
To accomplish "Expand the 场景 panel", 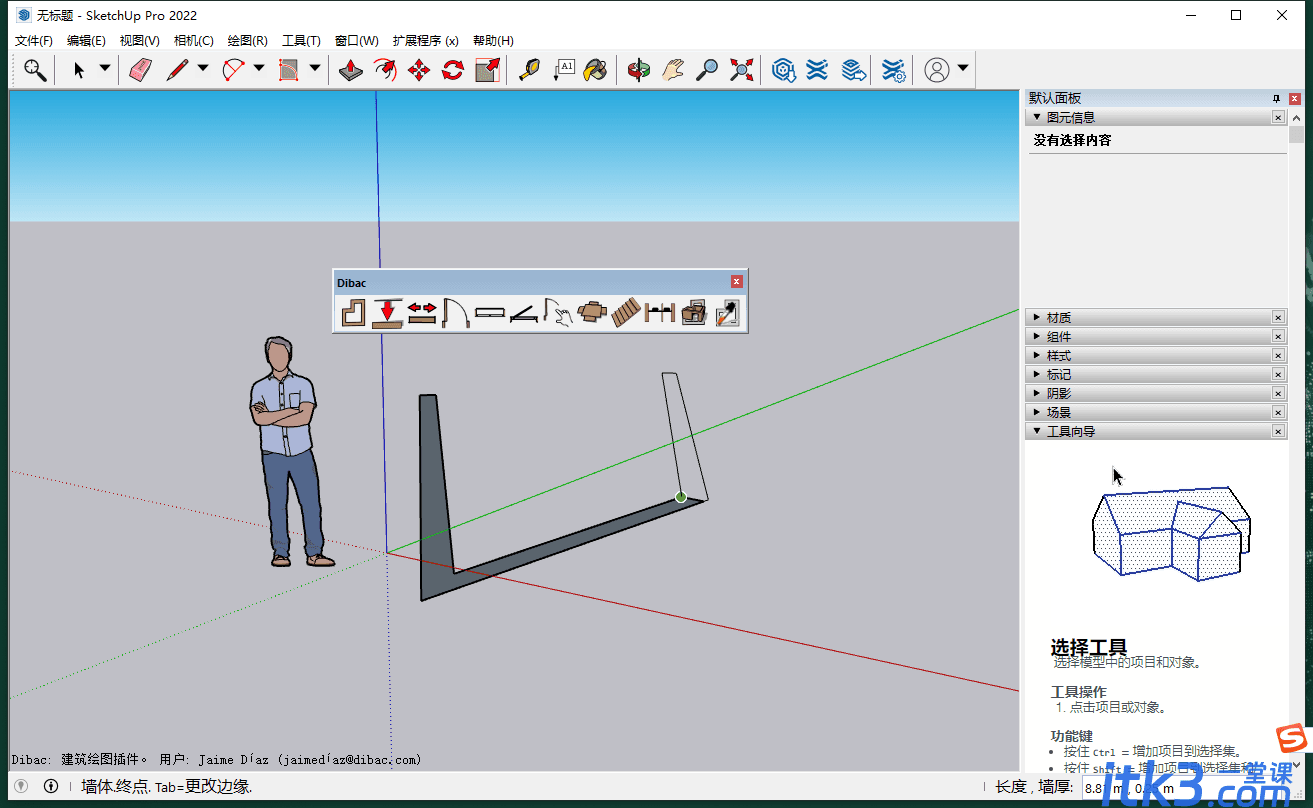I will [1037, 413].
